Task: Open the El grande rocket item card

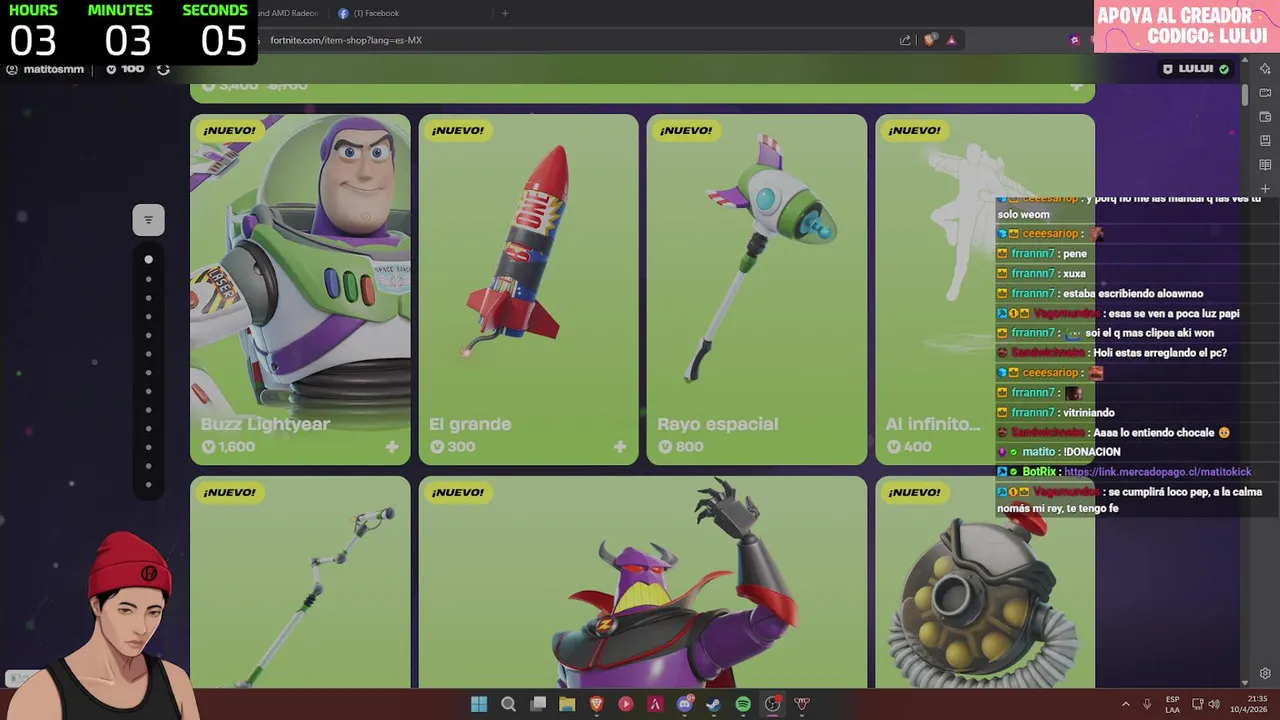Action: (528, 289)
